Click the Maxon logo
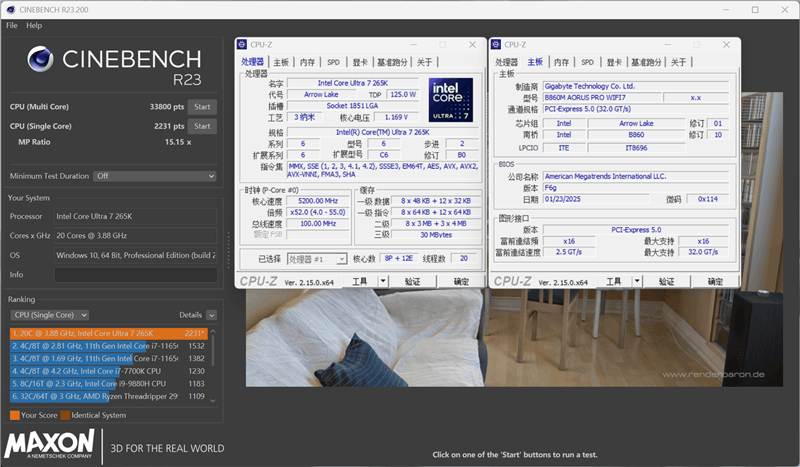Image resolution: width=800 pixels, height=467 pixels. (49, 444)
